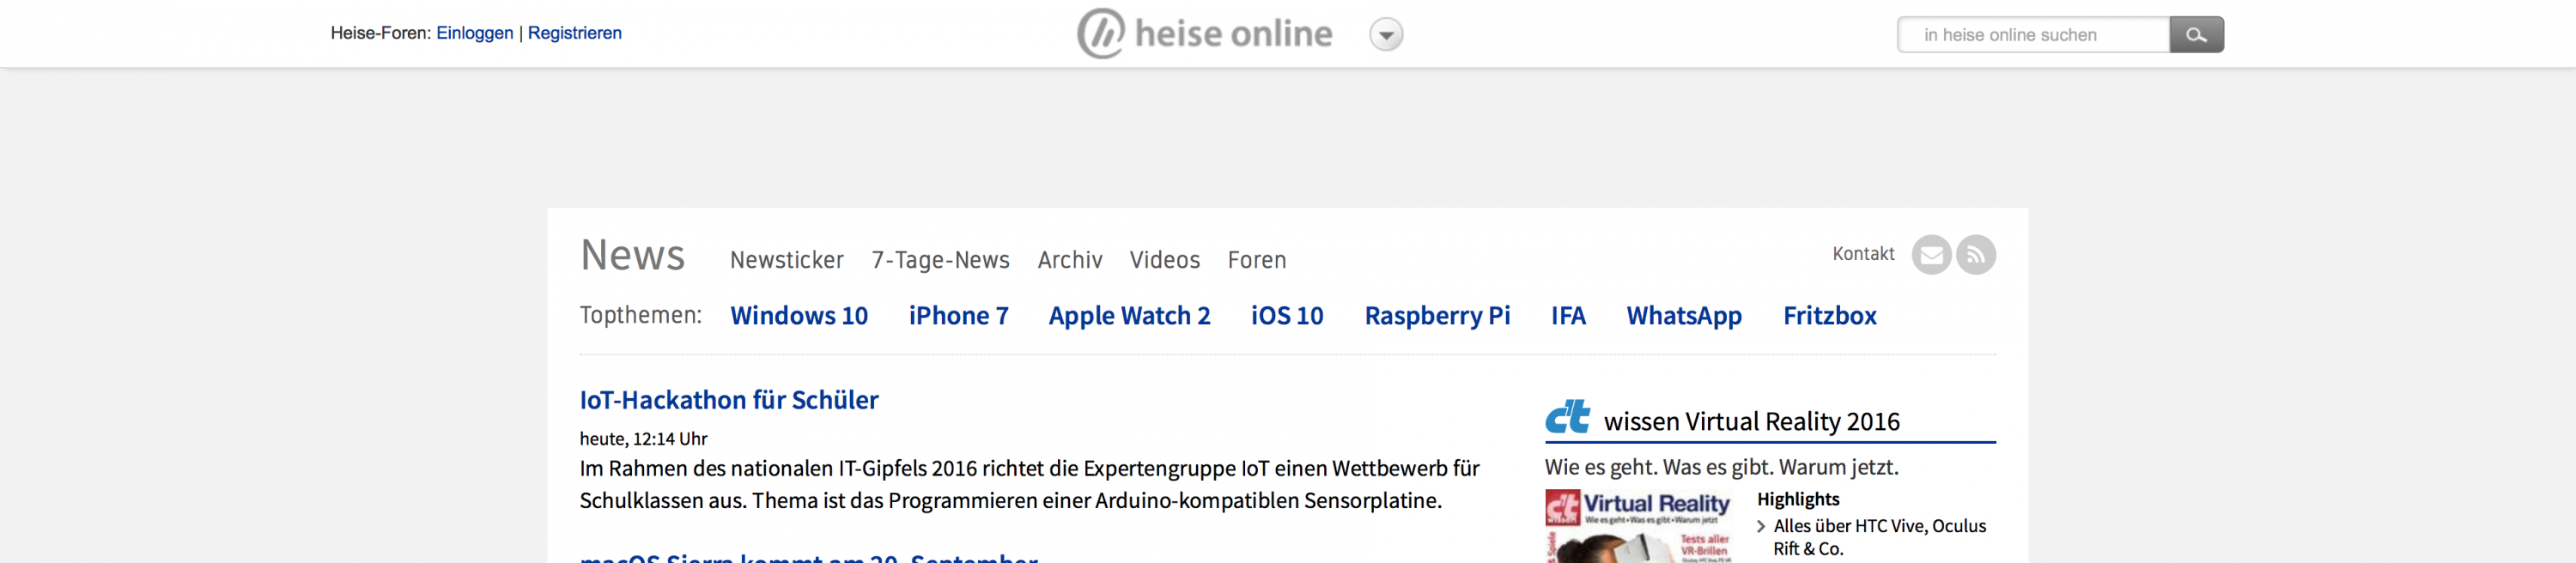Open the Virtual Reality magazine cover thumbnail
Image resolution: width=2576 pixels, height=563 pixels.
tap(1637, 527)
